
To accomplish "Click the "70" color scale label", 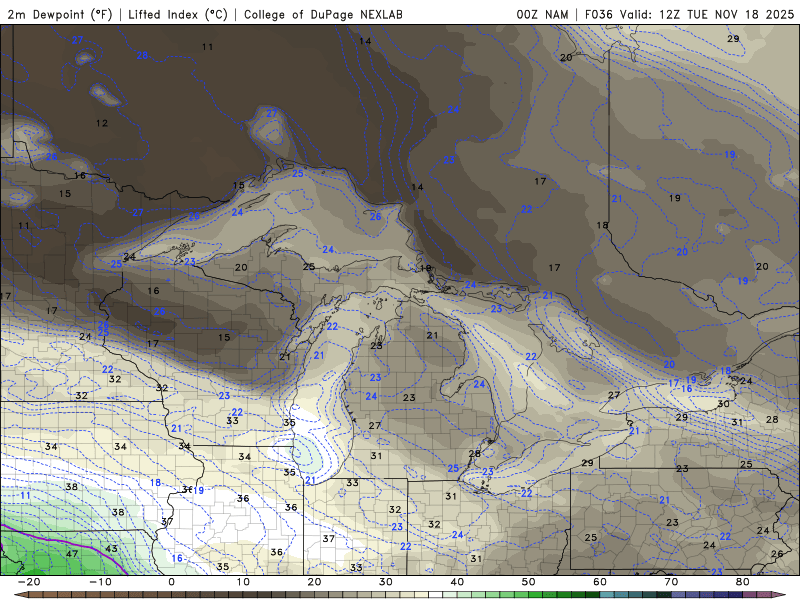I will [671, 582].
